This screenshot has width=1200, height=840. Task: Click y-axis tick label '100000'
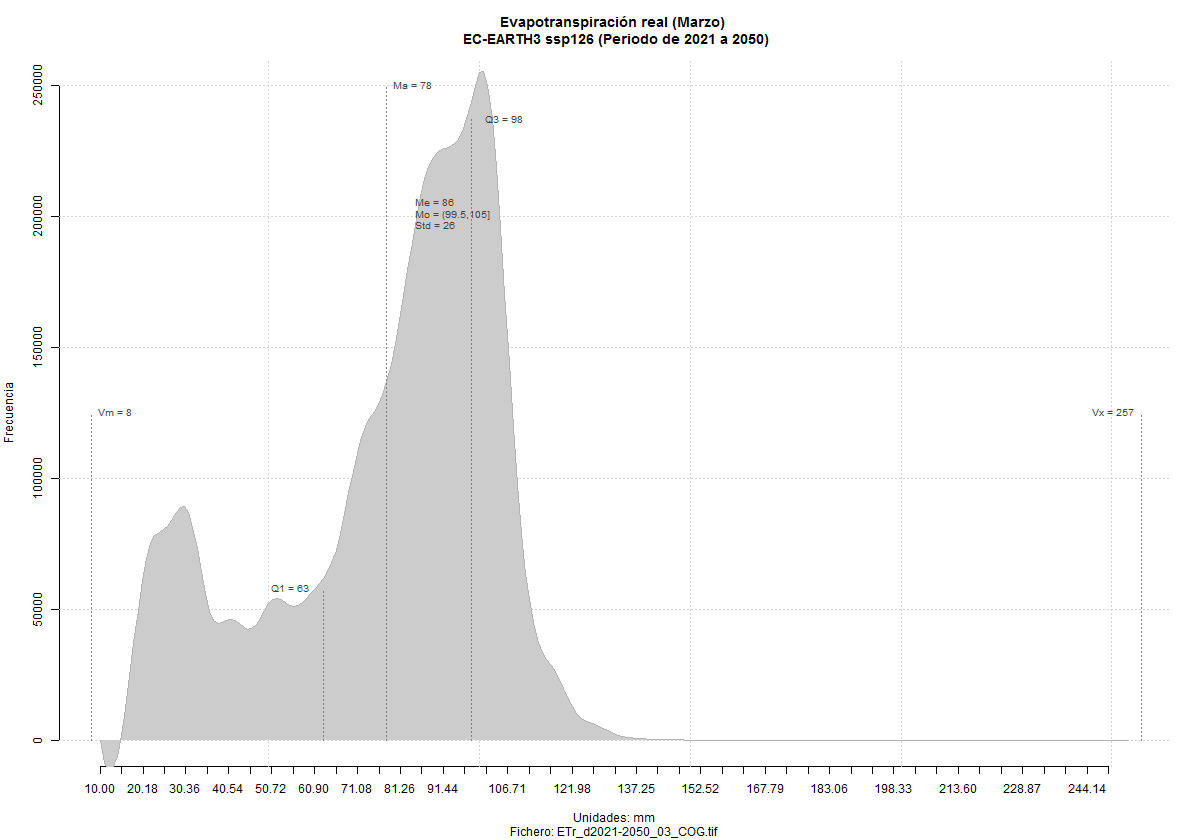38,478
